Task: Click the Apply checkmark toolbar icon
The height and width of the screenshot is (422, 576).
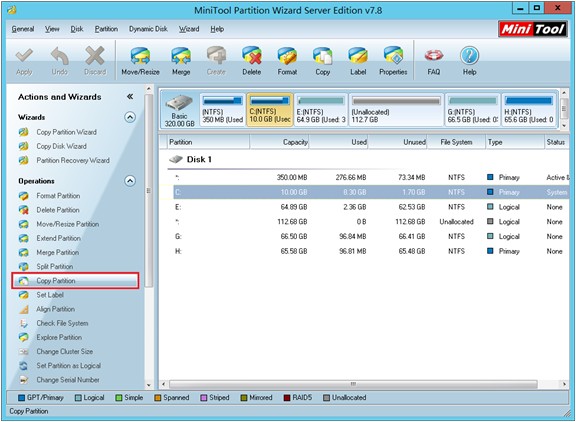Action: pyautogui.click(x=24, y=61)
